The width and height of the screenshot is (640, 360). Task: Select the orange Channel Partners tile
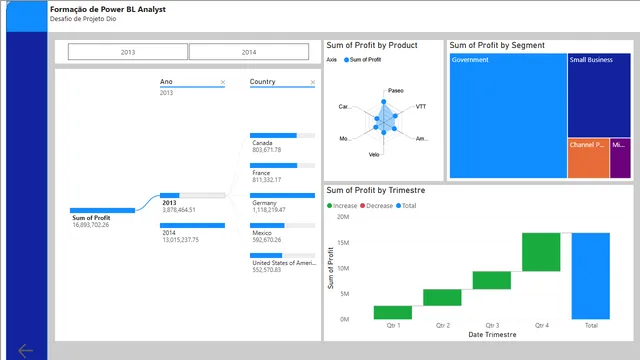click(589, 158)
